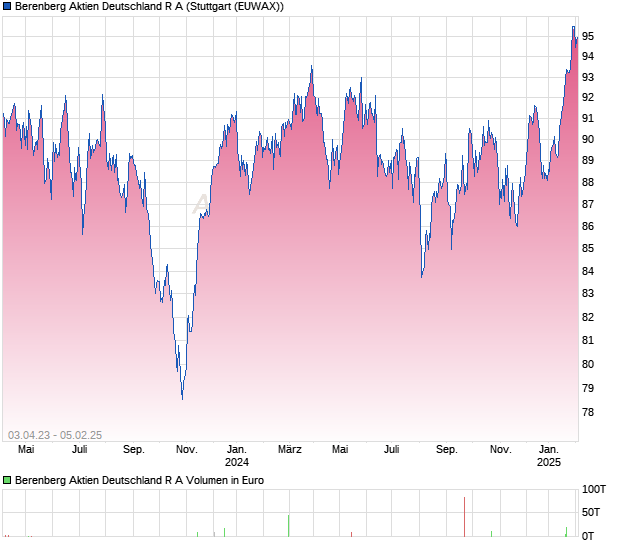Click the 80 price axis label
Viewport: 620px width, 546px height.
click(588, 364)
